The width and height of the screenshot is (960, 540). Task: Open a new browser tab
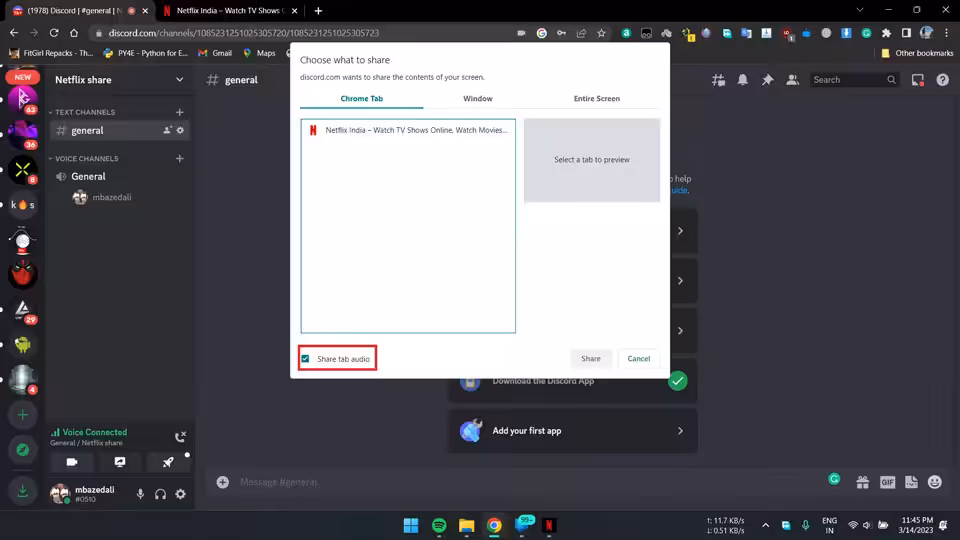coord(318,10)
